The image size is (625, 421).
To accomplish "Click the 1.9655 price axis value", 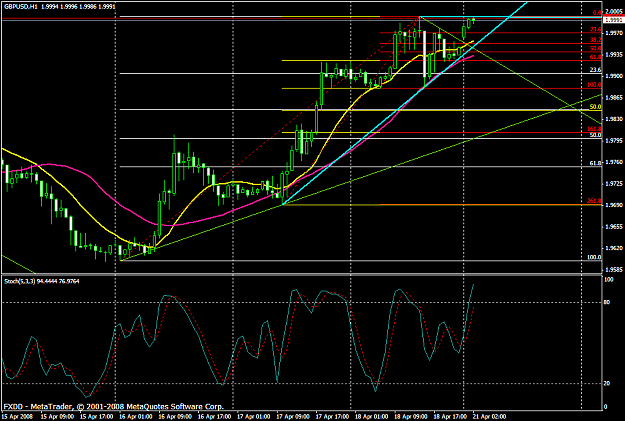I will coord(614,226).
